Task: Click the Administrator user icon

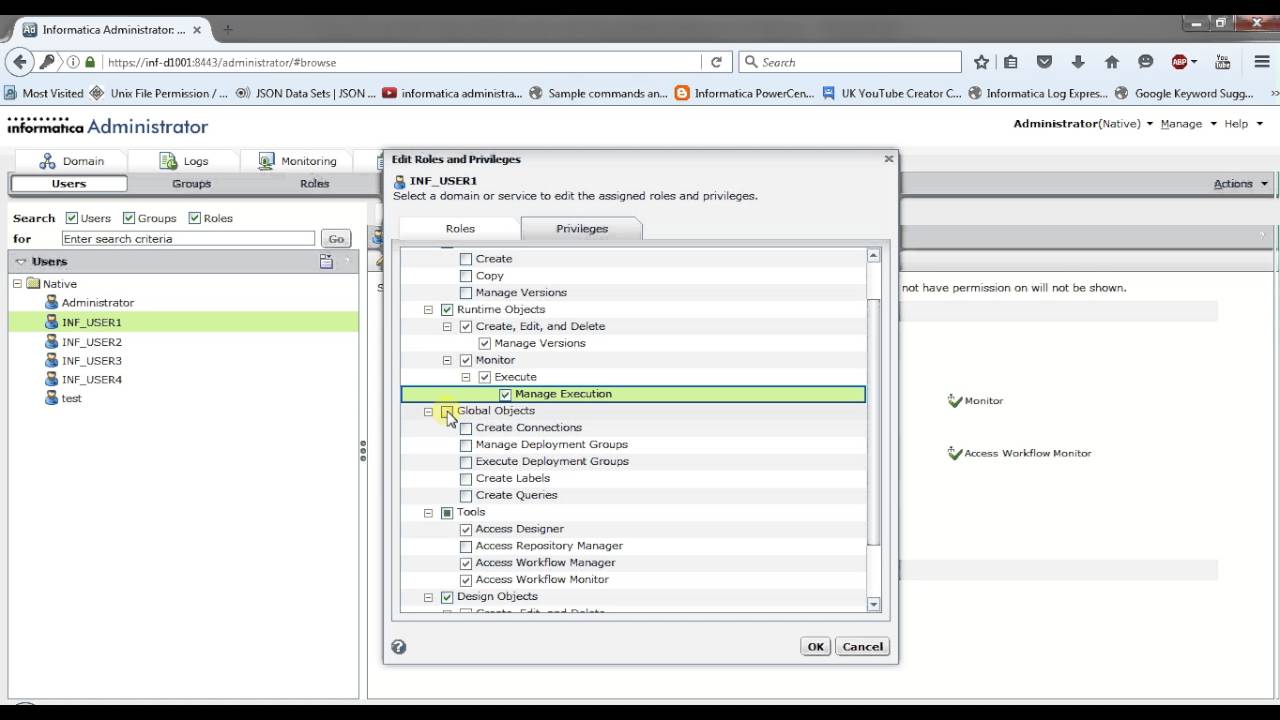Action: 52,302
